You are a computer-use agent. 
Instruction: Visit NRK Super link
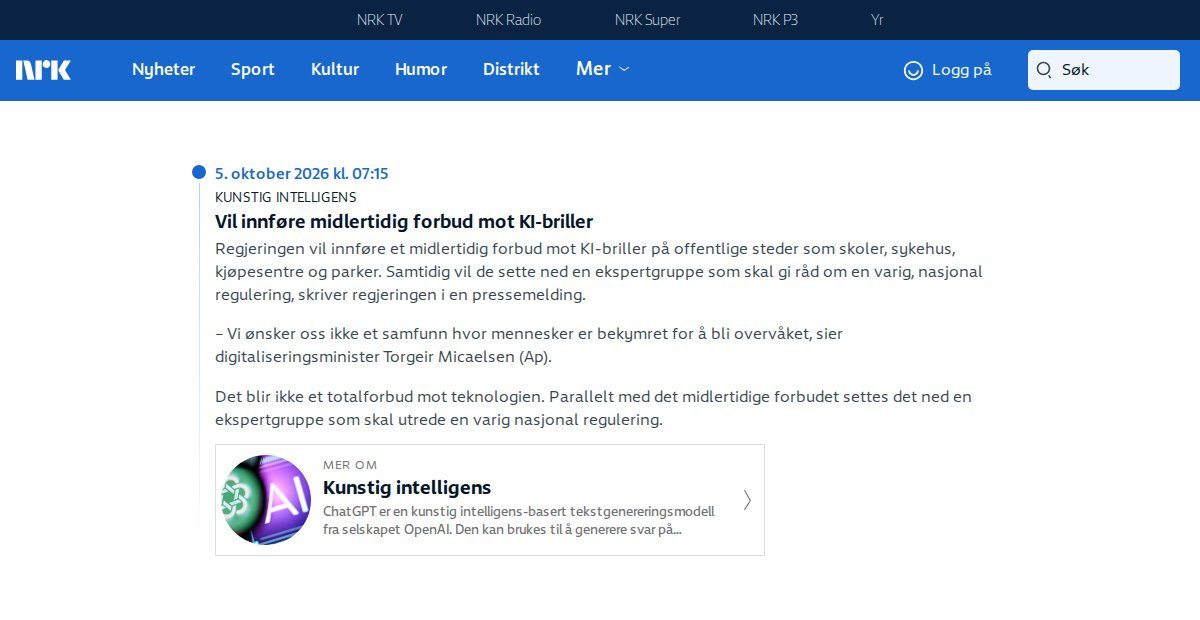(x=648, y=20)
